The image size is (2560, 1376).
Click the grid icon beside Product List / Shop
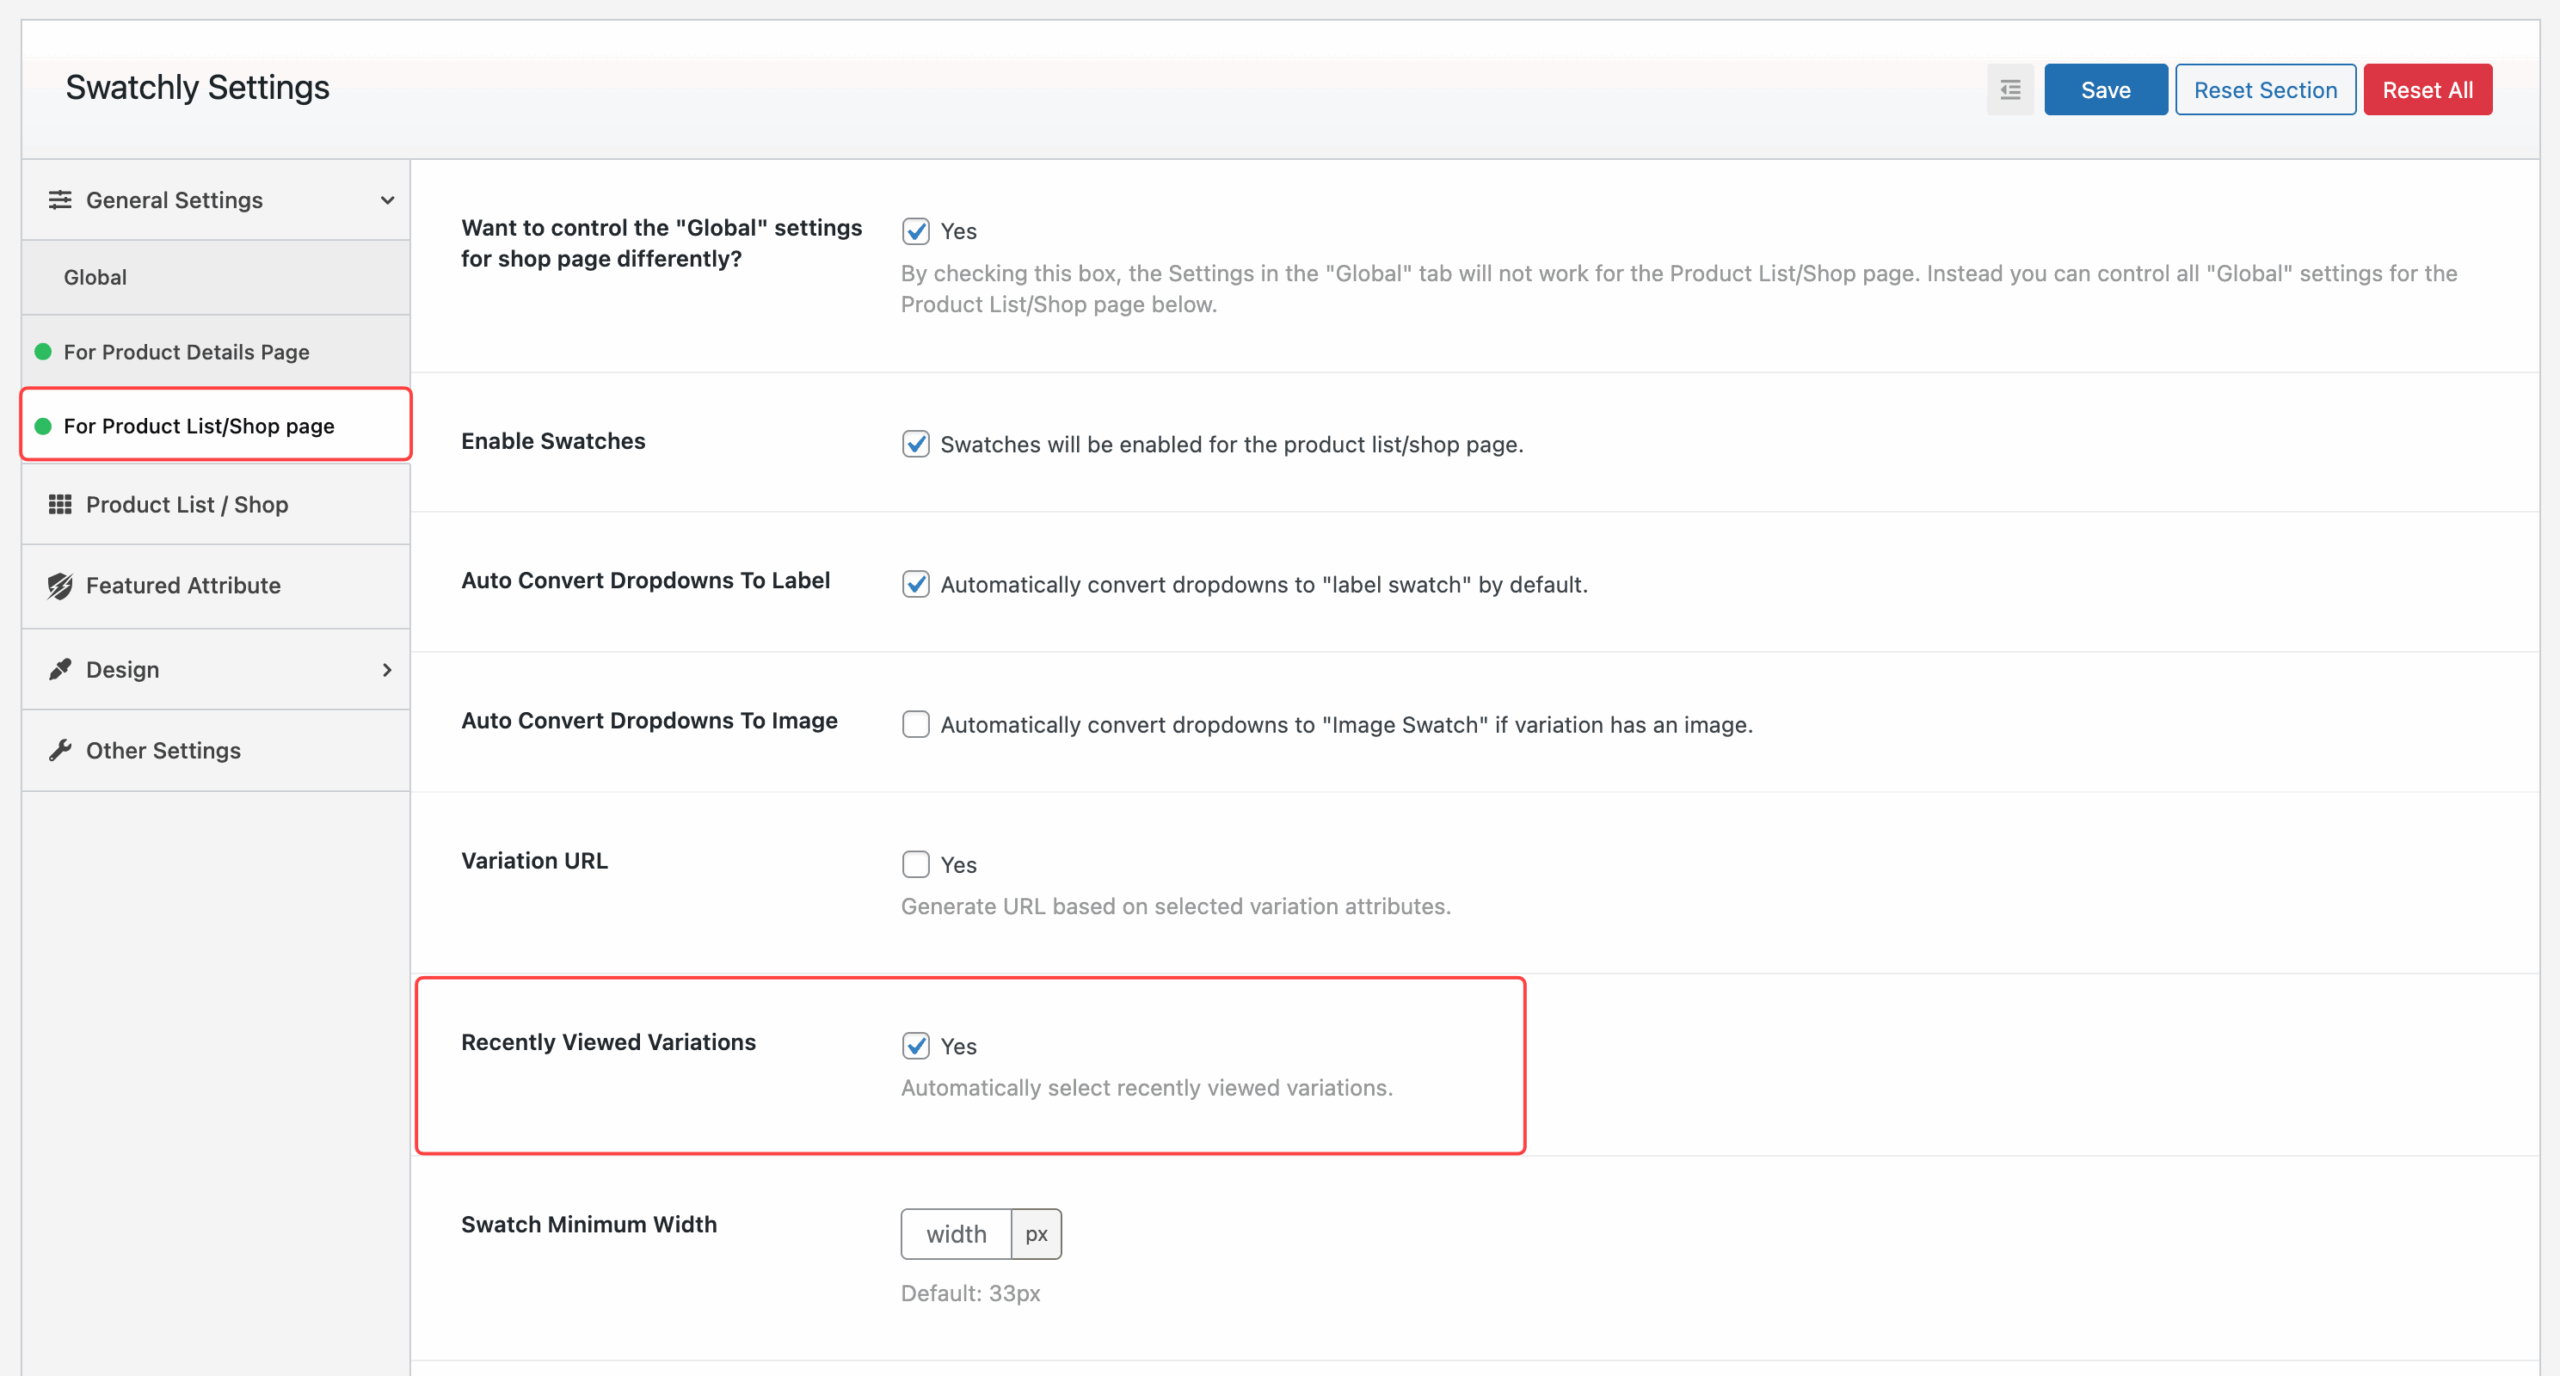click(60, 504)
